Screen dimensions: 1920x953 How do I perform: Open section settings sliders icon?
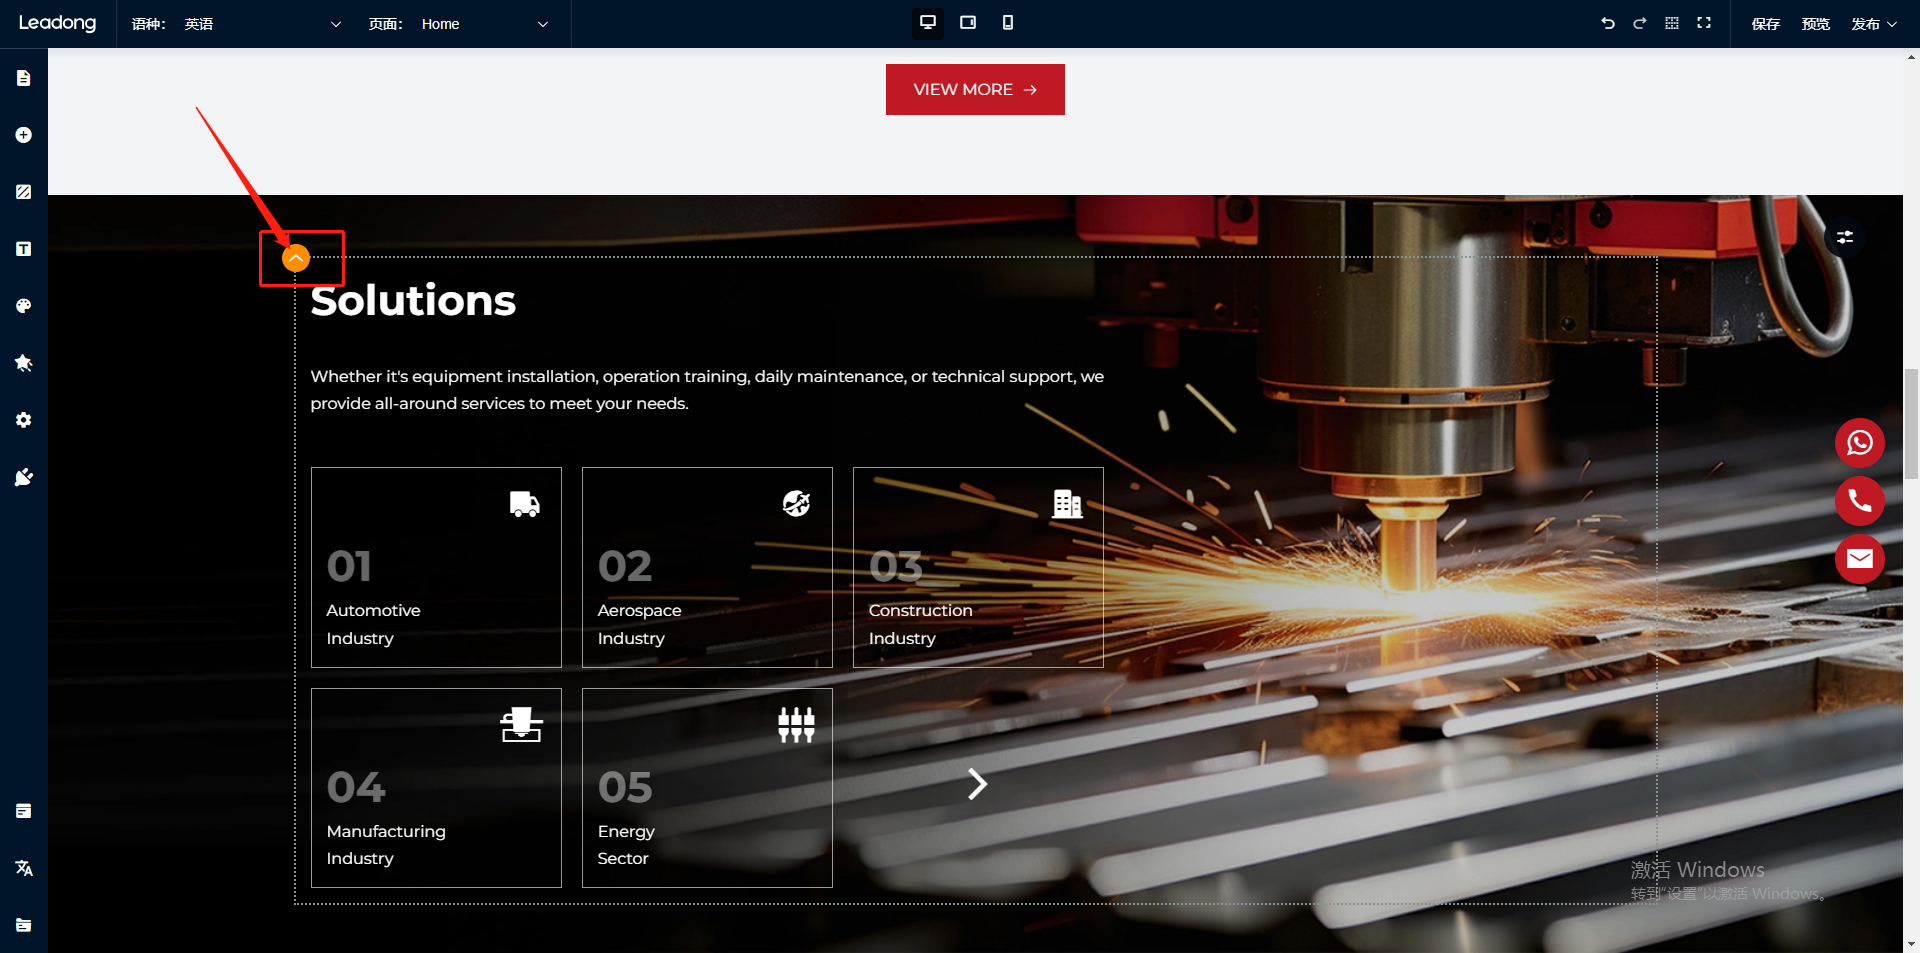click(1845, 237)
